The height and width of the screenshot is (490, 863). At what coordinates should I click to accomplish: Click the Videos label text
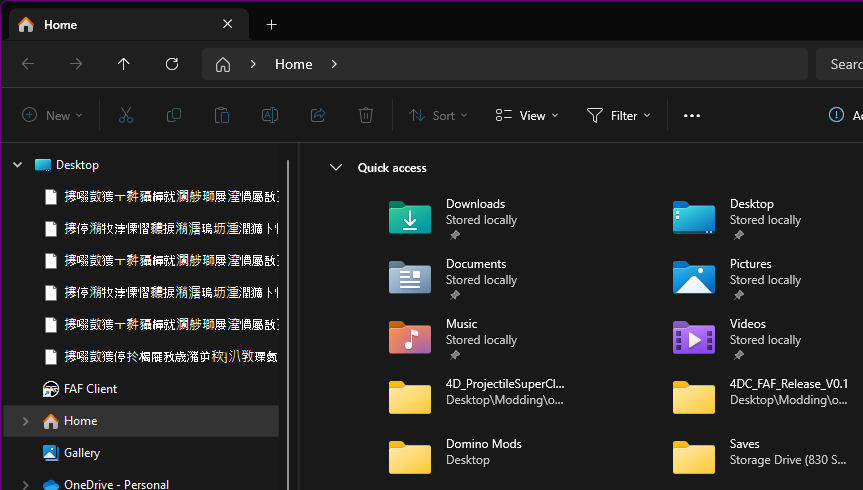(x=748, y=324)
